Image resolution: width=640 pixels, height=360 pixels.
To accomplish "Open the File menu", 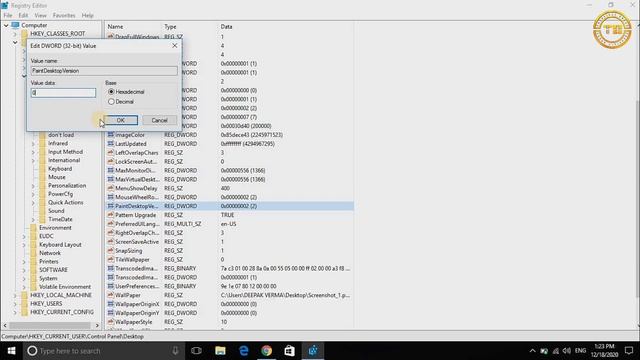I will click(x=8, y=16).
